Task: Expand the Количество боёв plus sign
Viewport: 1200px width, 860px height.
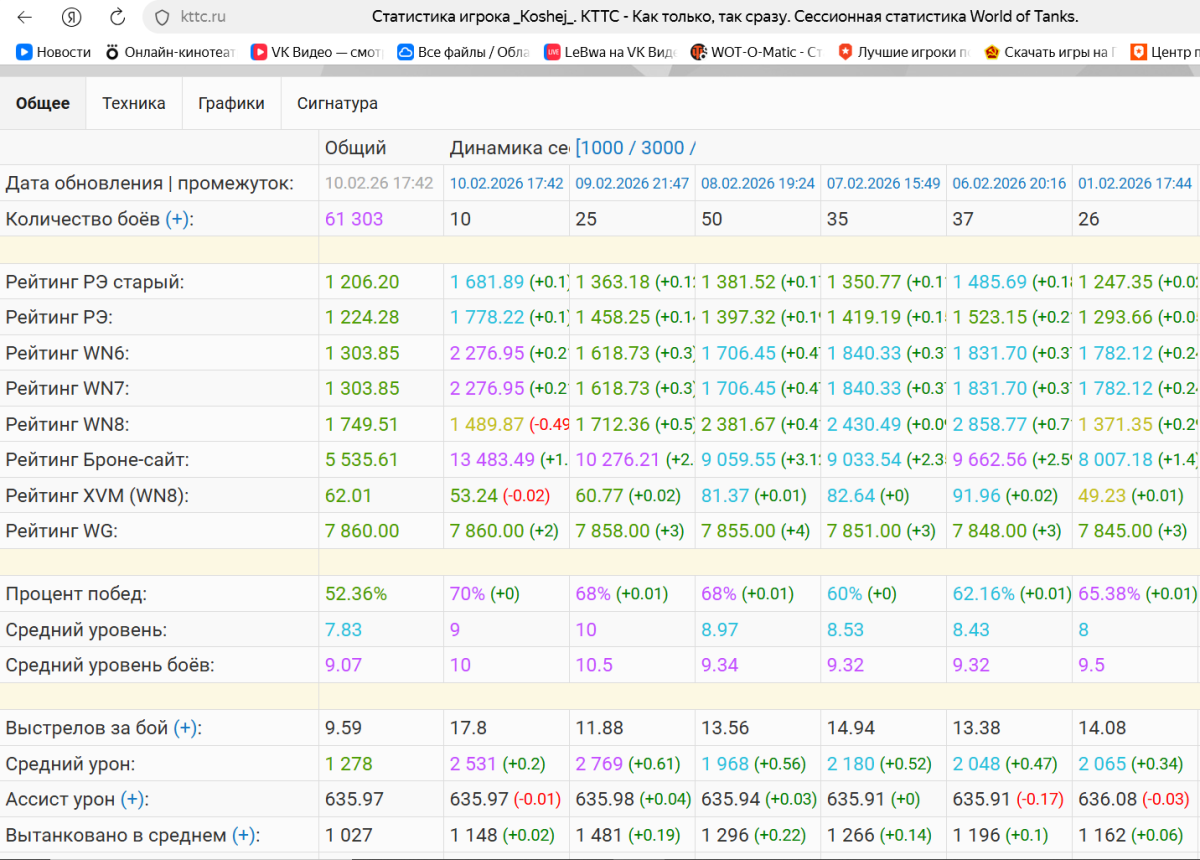Action: 177,219
